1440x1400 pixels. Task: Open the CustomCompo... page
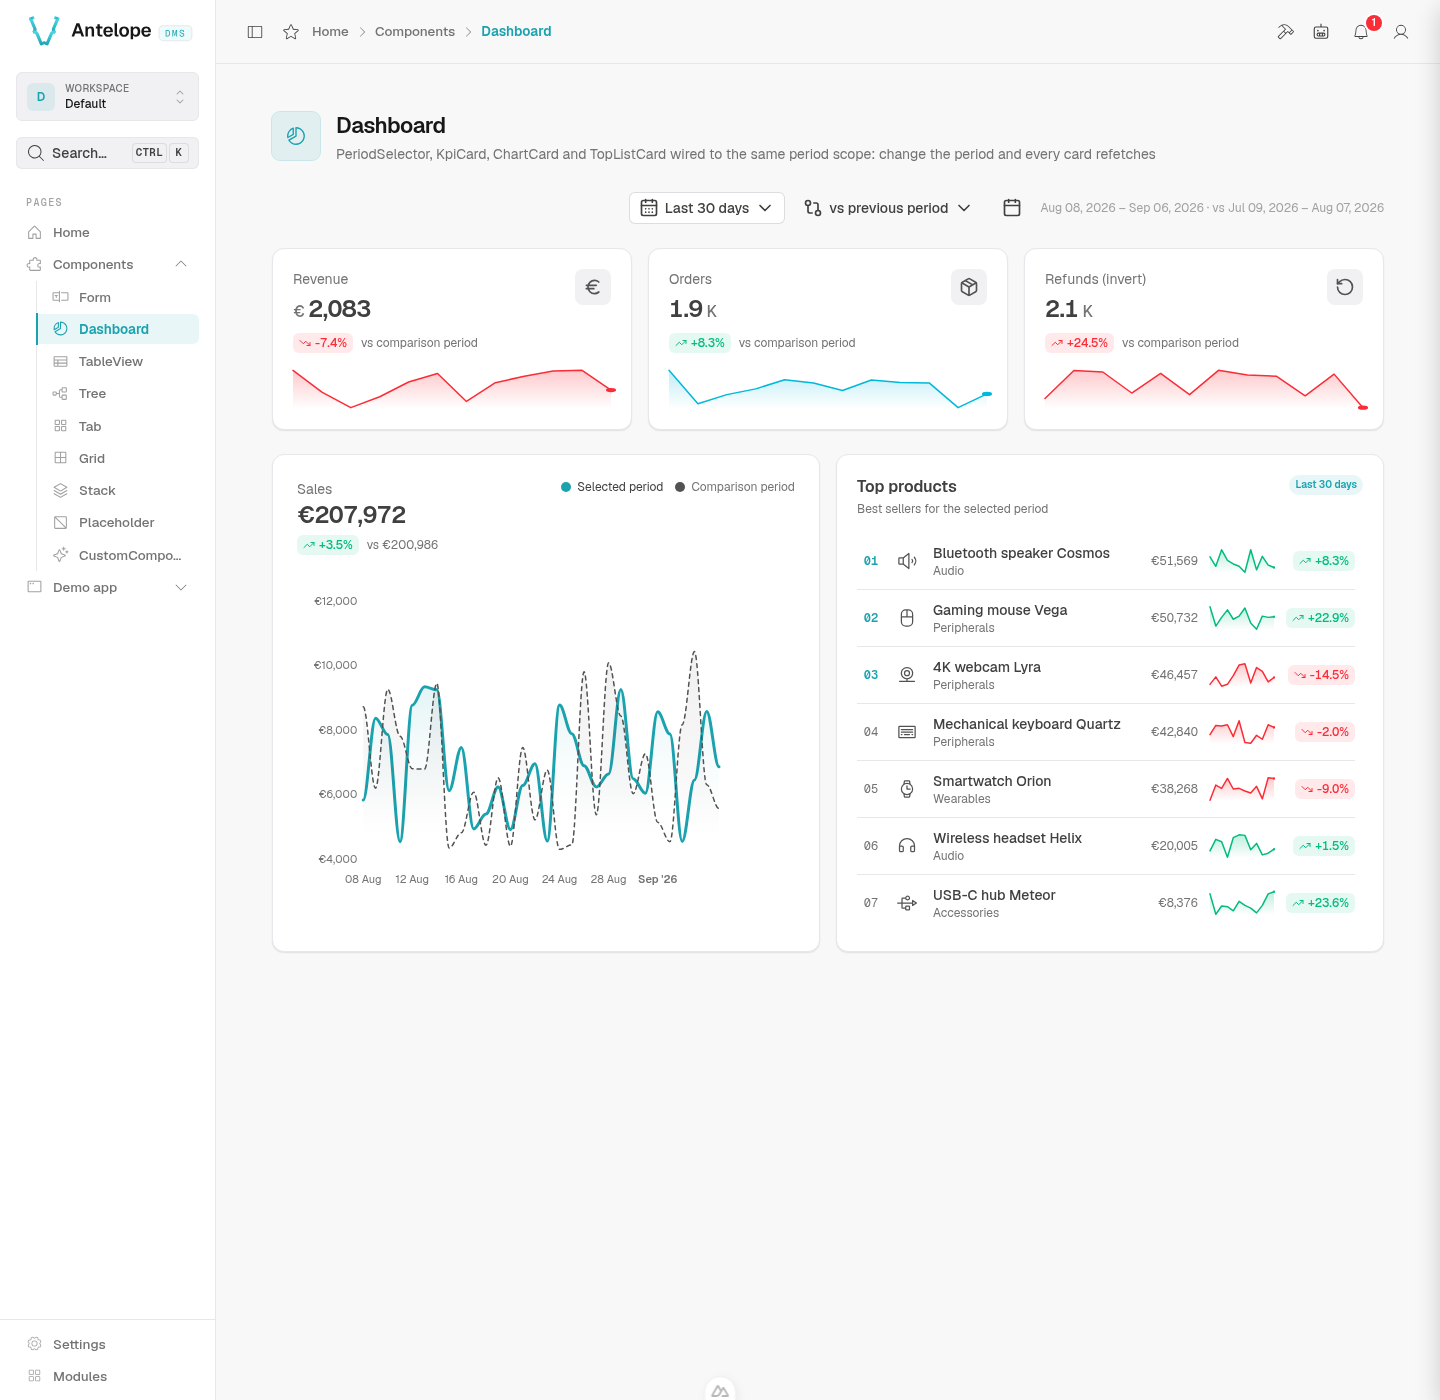(118, 555)
